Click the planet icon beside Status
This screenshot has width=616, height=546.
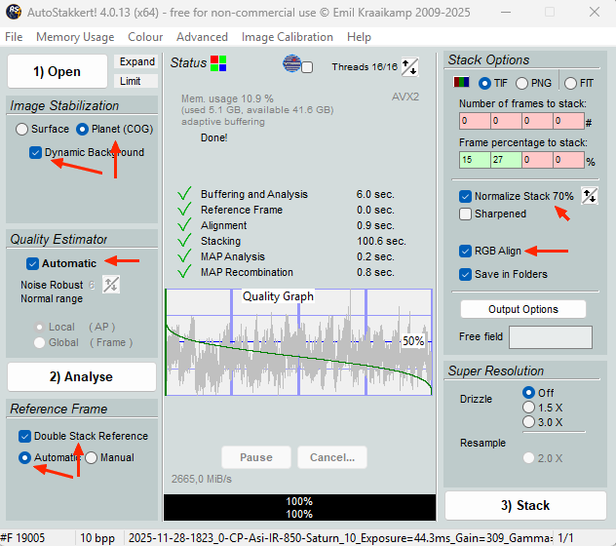coord(292,64)
